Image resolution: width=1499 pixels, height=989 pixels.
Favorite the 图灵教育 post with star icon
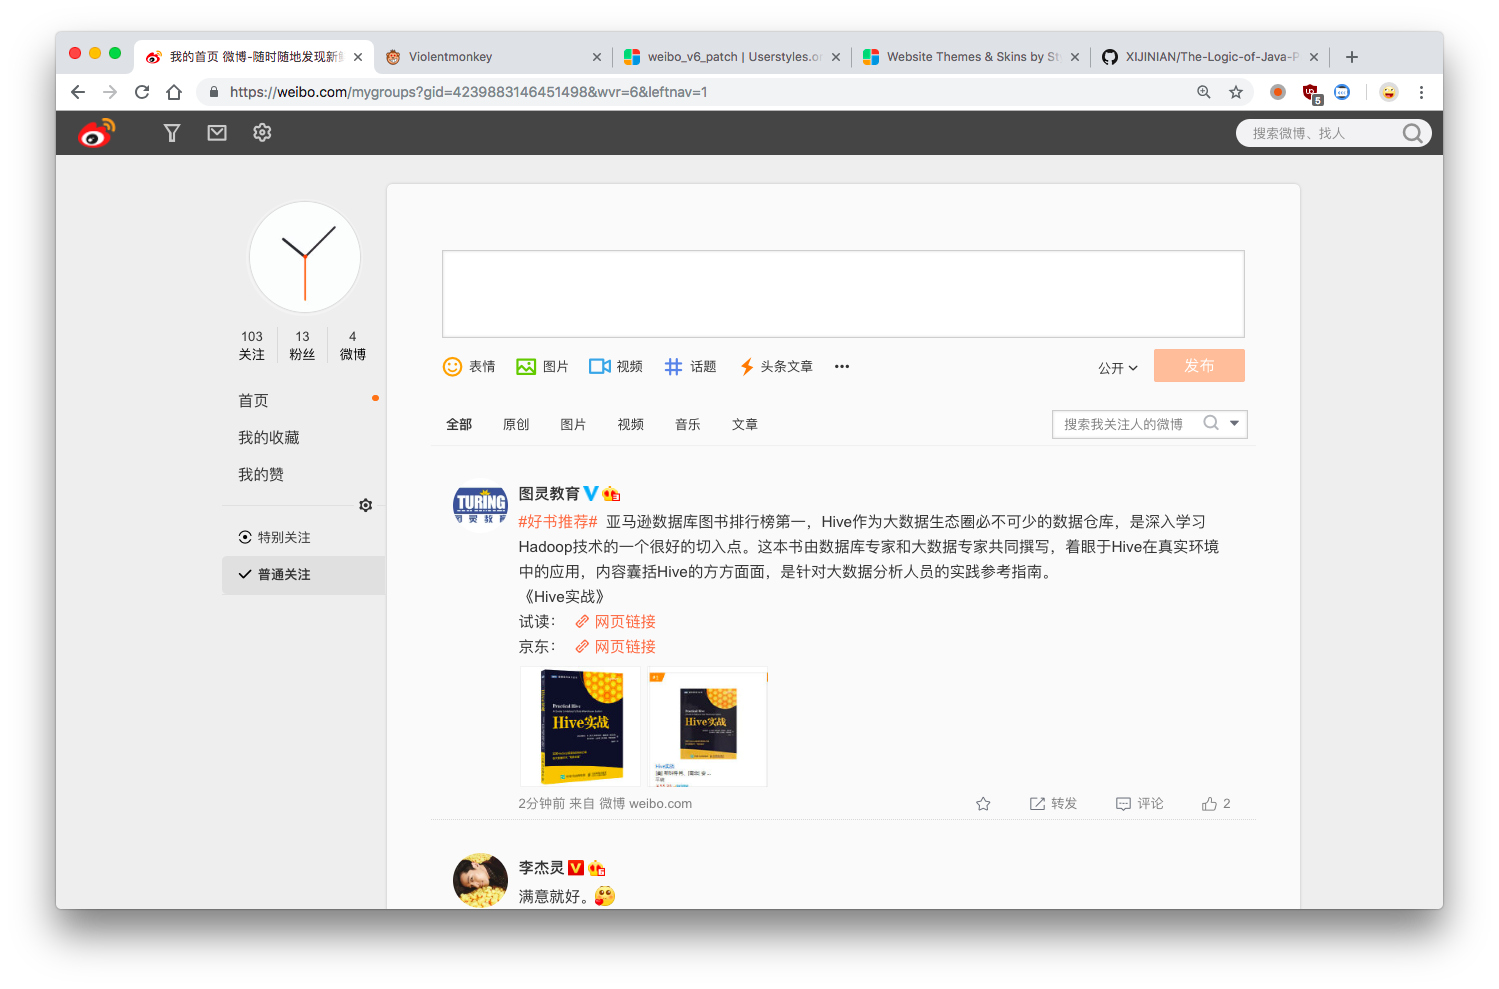pyautogui.click(x=983, y=804)
